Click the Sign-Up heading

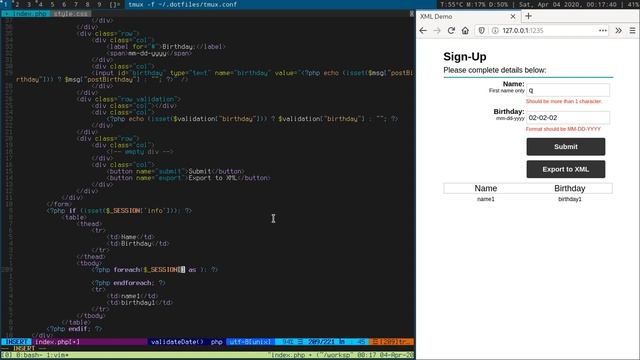click(465, 57)
